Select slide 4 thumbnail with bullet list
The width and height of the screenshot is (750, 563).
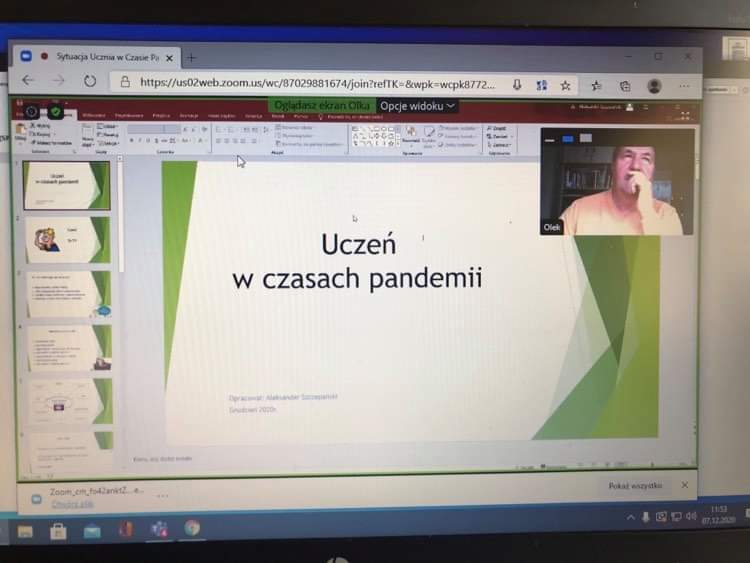coord(69,348)
